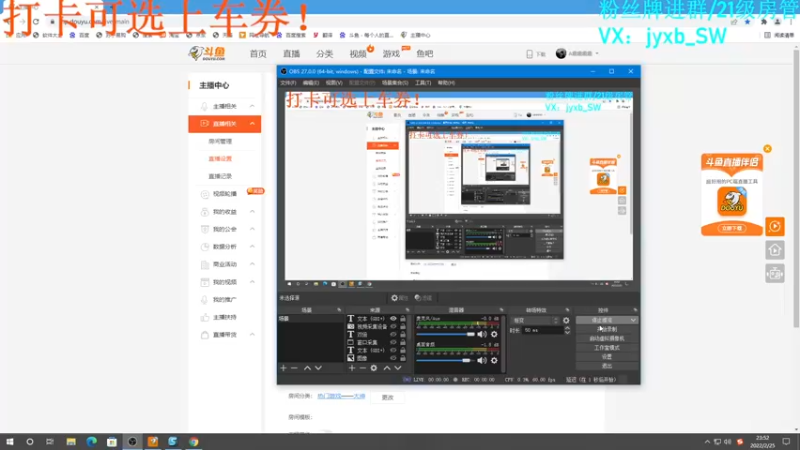This screenshot has height=450, width=800.
Task: Toggle visibility of first 文本 (GDI+) source
Action: click(x=393, y=318)
